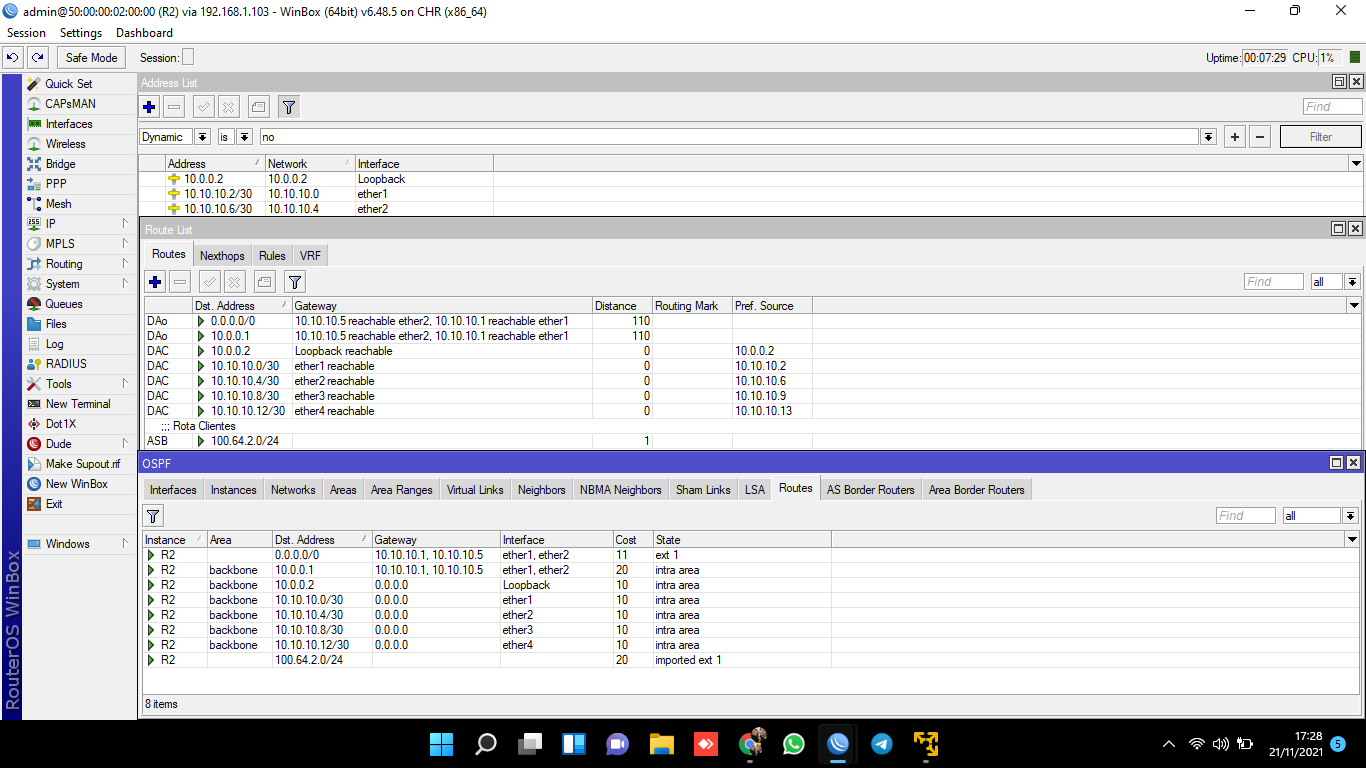The width and height of the screenshot is (1366, 768).
Task: Launch New Terminal from the sidebar
Action: click(x=78, y=404)
